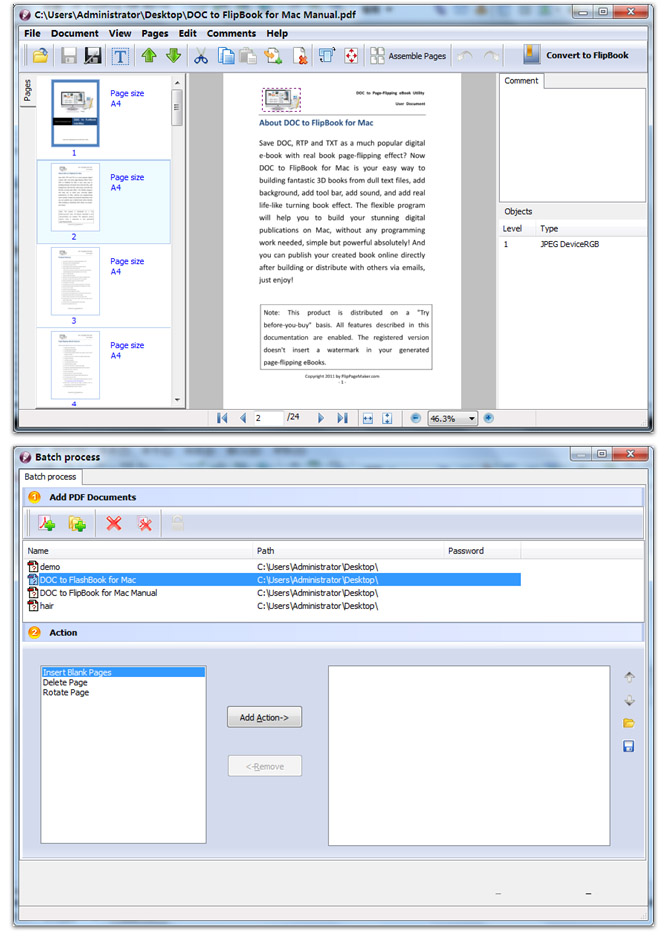Open a PDF with the folder icon
The height and width of the screenshot is (939, 670).
pyautogui.click(x=40, y=56)
